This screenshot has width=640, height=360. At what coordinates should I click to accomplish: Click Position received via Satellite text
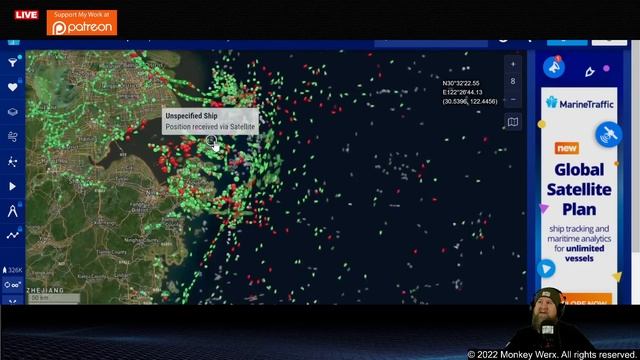click(x=210, y=127)
